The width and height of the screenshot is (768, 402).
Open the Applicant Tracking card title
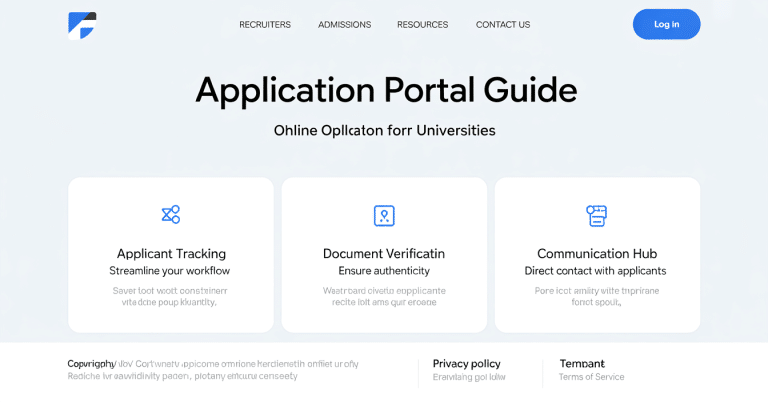click(x=171, y=254)
